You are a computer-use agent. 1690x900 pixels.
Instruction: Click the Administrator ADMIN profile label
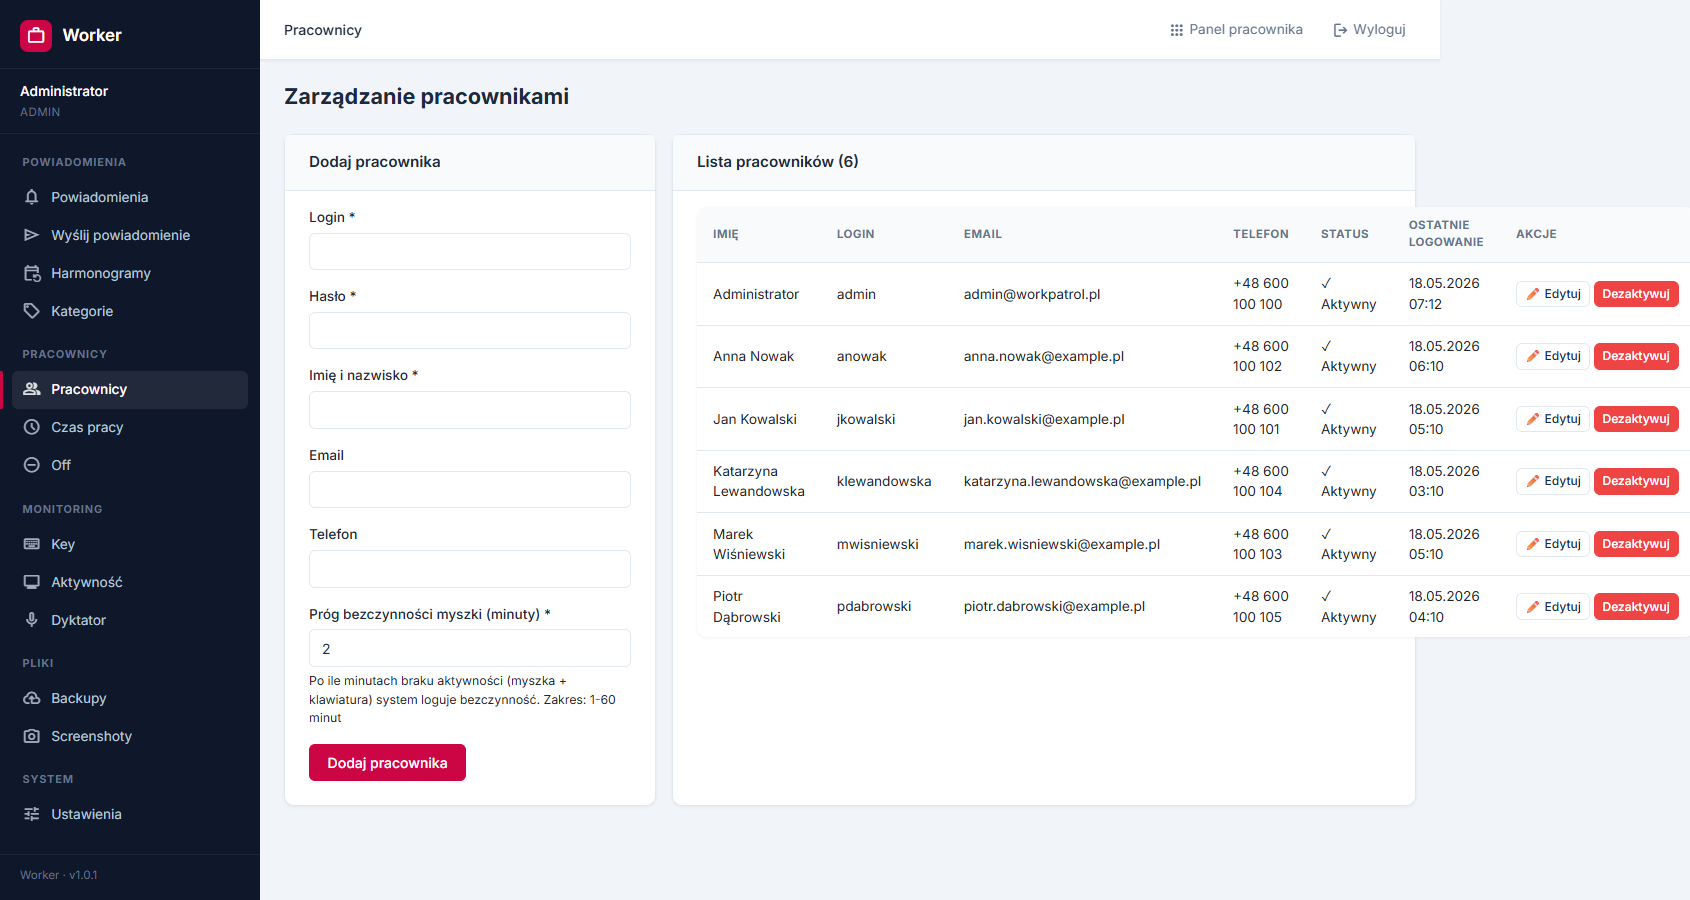pyautogui.click(x=64, y=101)
